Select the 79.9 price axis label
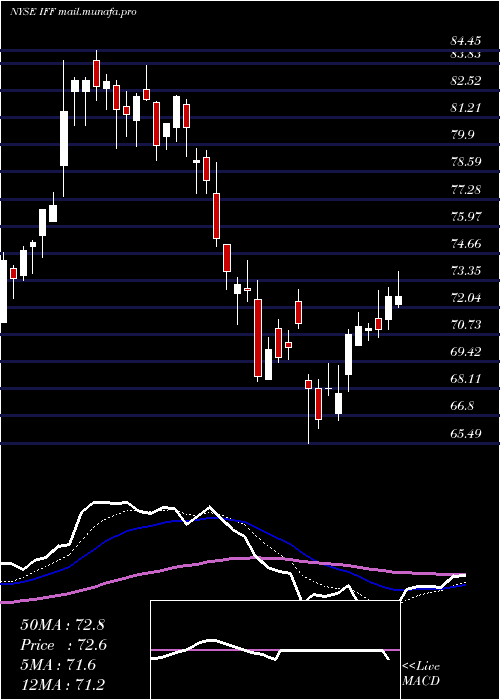The image size is (500, 700). point(462,135)
